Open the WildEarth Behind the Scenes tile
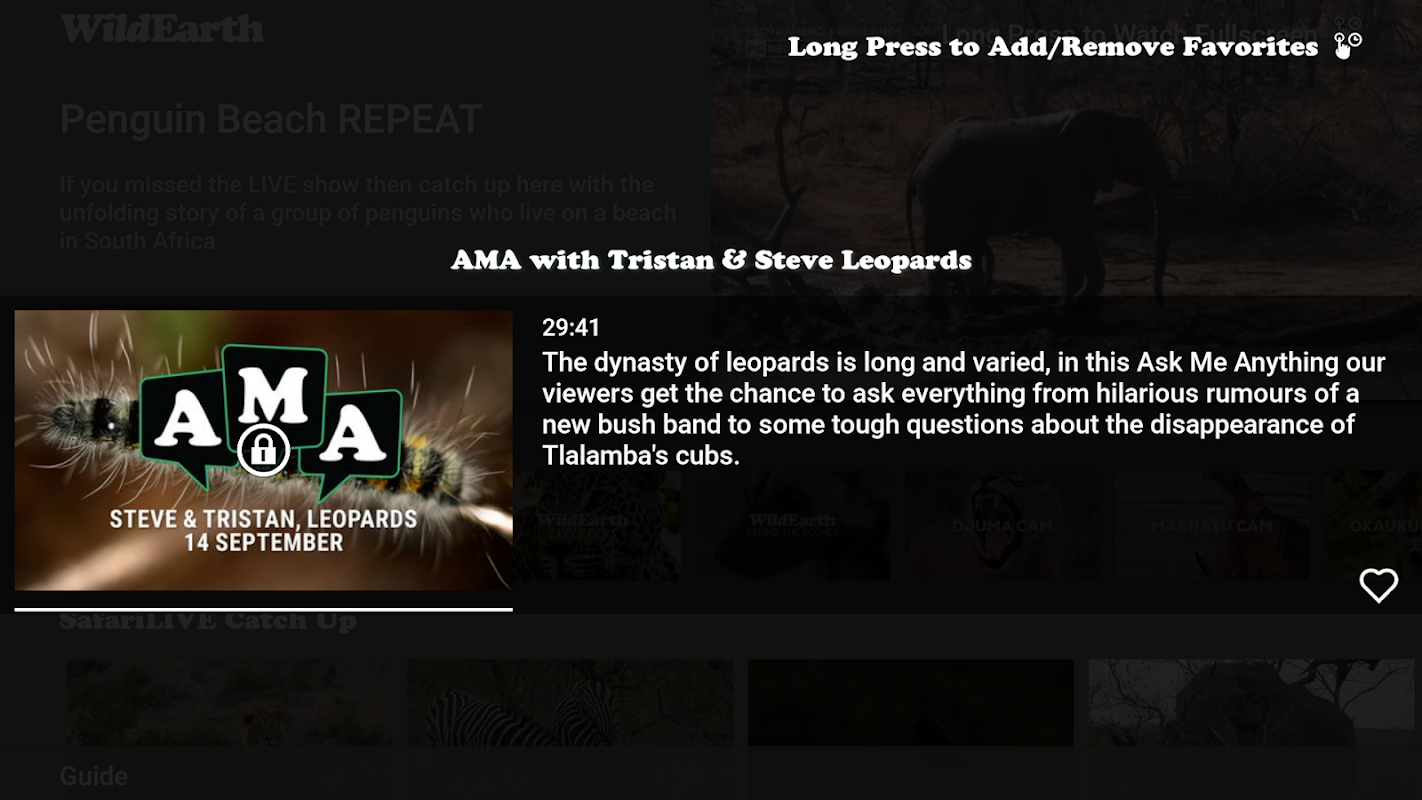1422x800 pixels. tap(793, 525)
